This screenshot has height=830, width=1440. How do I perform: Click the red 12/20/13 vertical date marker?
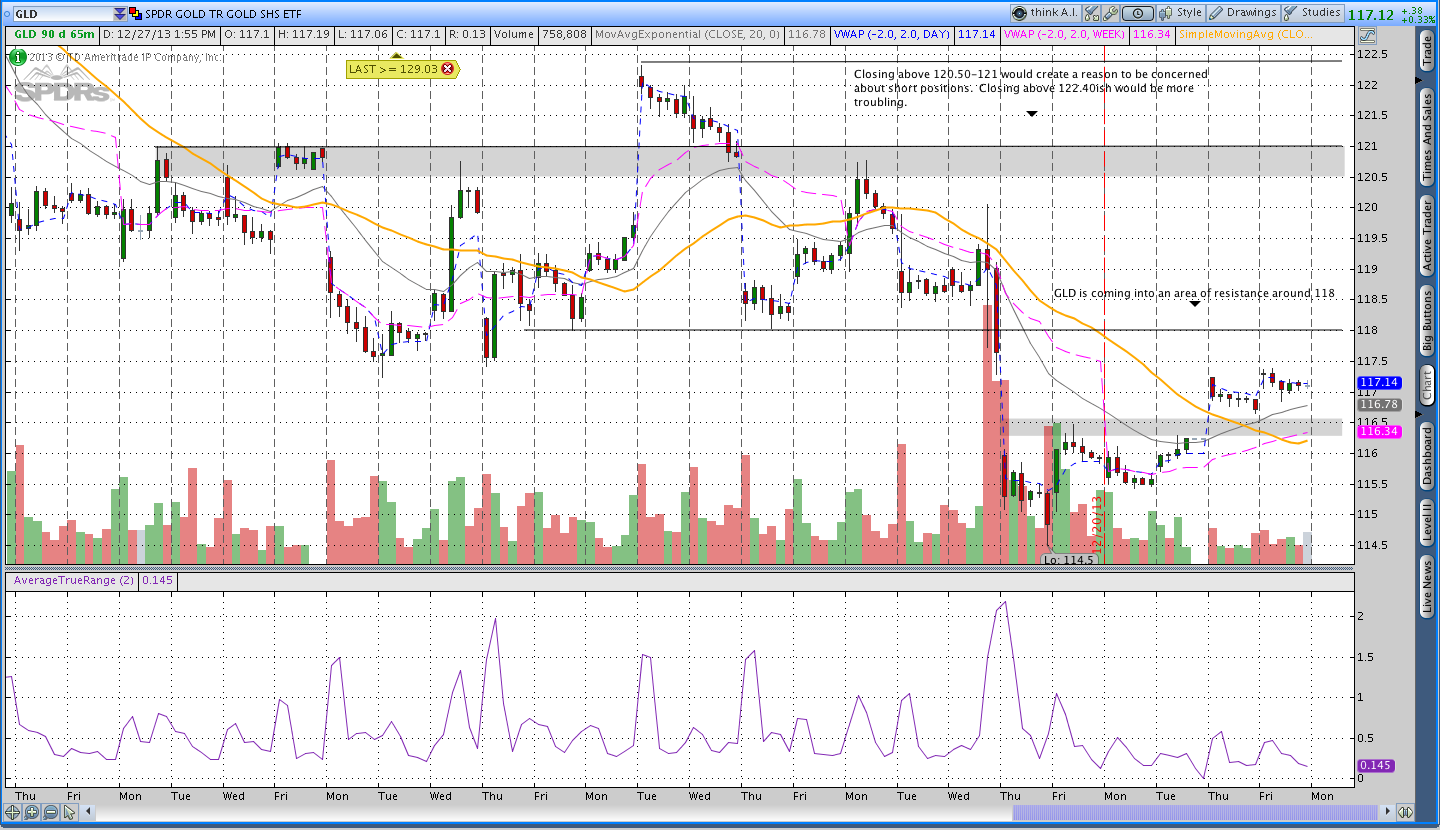[x=1097, y=526]
